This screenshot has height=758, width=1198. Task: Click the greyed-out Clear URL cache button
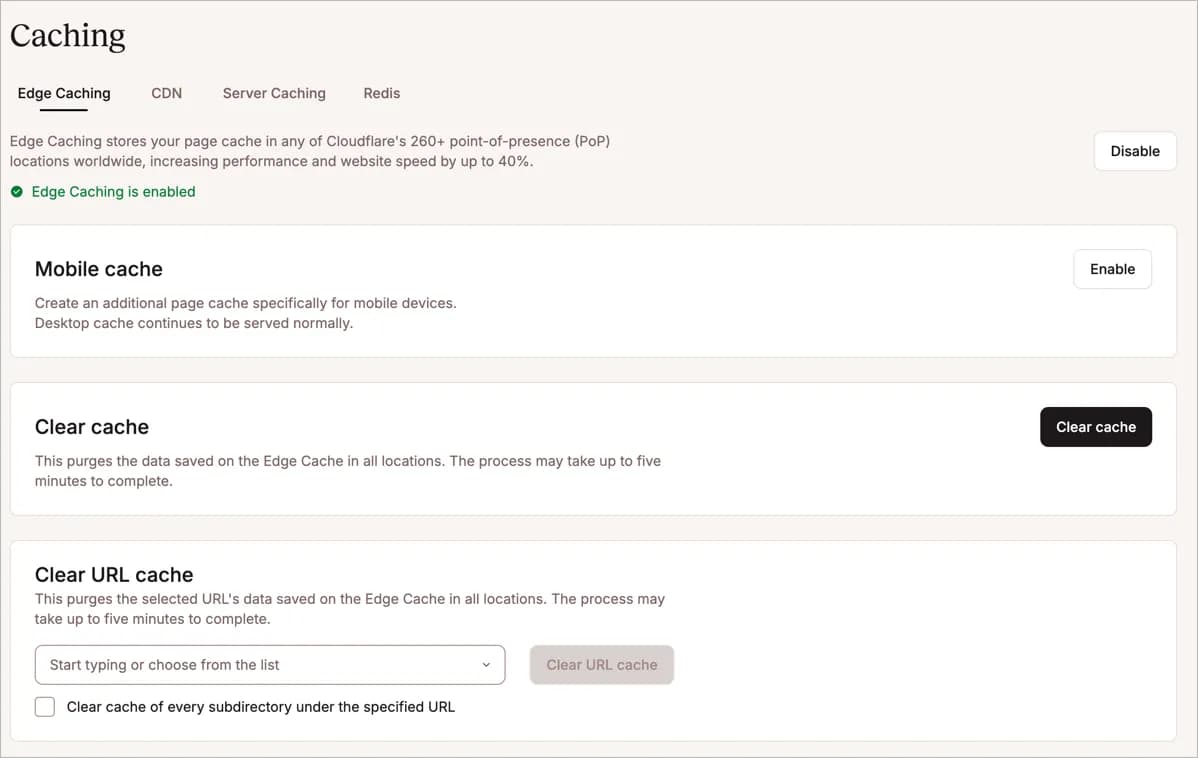click(x=601, y=665)
